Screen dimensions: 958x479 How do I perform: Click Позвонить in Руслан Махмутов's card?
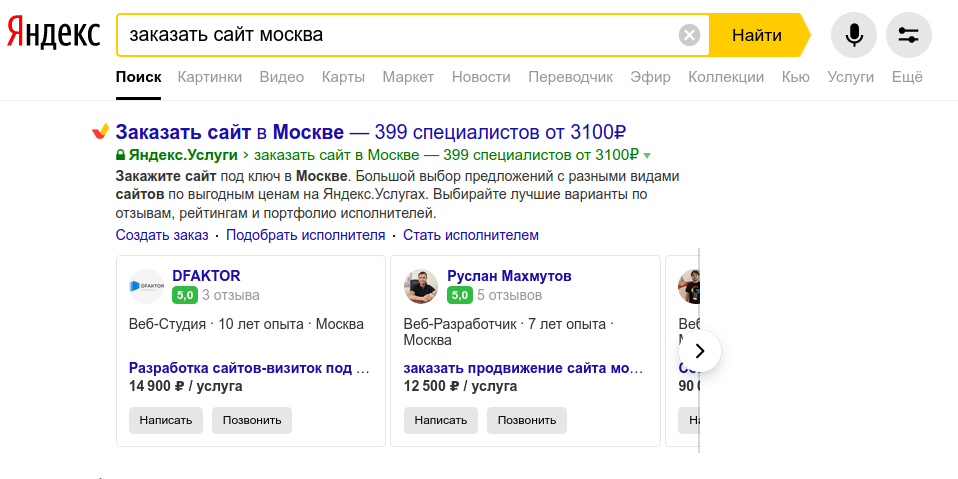click(527, 420)
